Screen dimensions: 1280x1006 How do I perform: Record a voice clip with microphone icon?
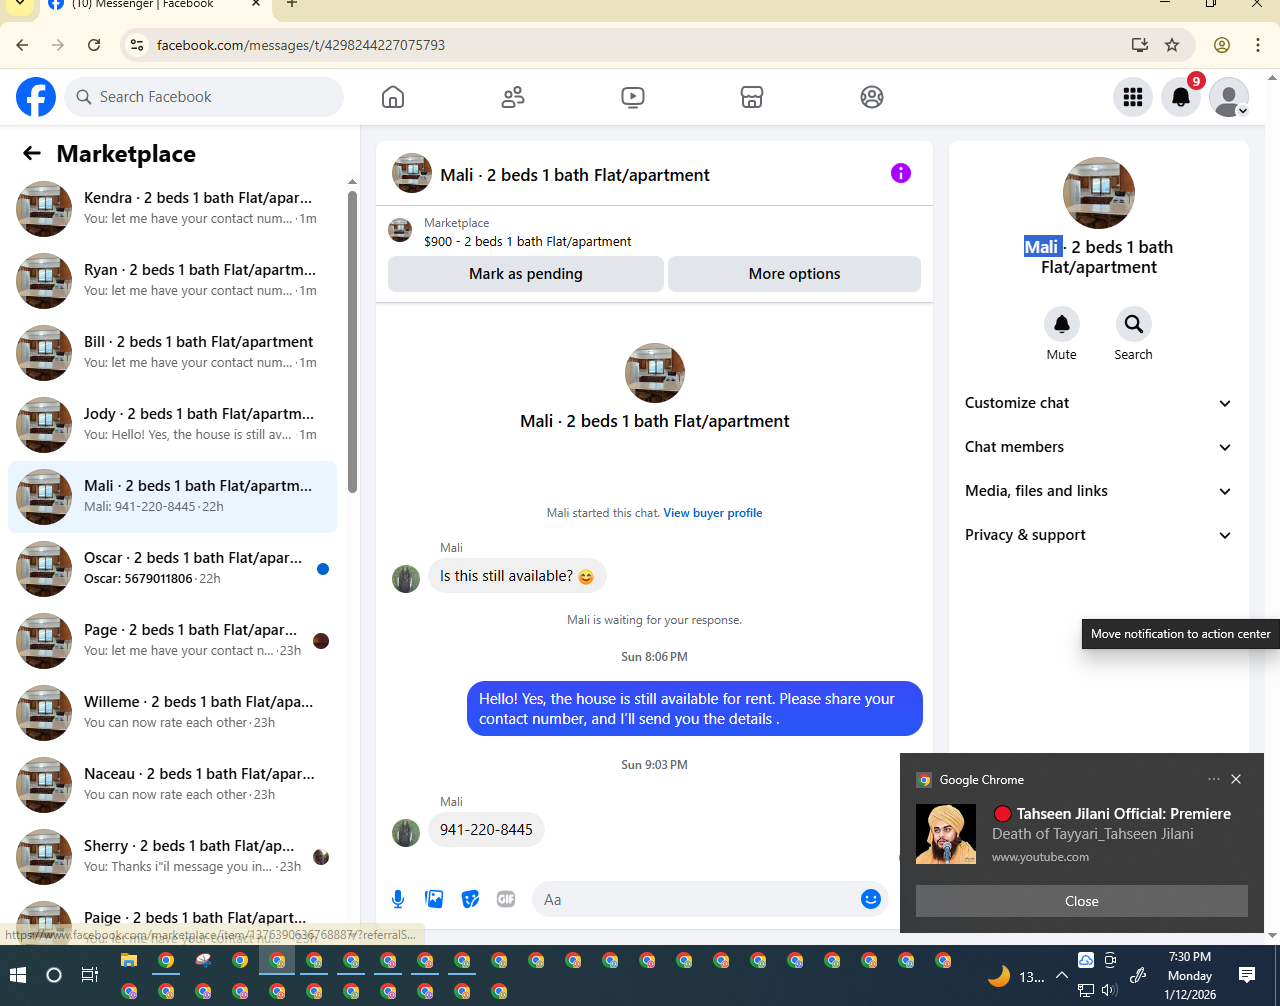(x=398, y=899)
